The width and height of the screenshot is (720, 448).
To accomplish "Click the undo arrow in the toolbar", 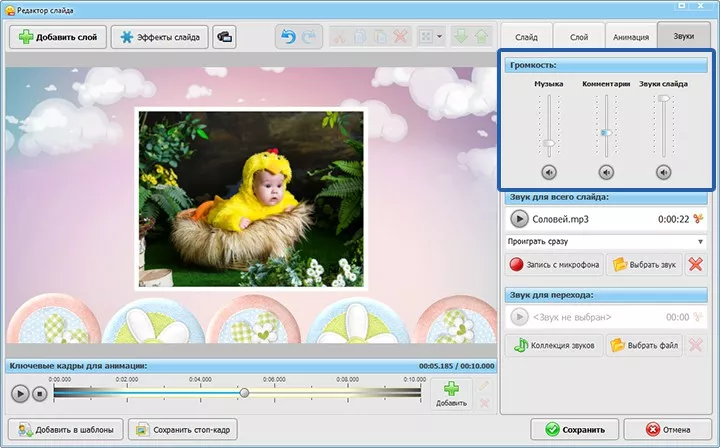I will [x=289, y=37].
